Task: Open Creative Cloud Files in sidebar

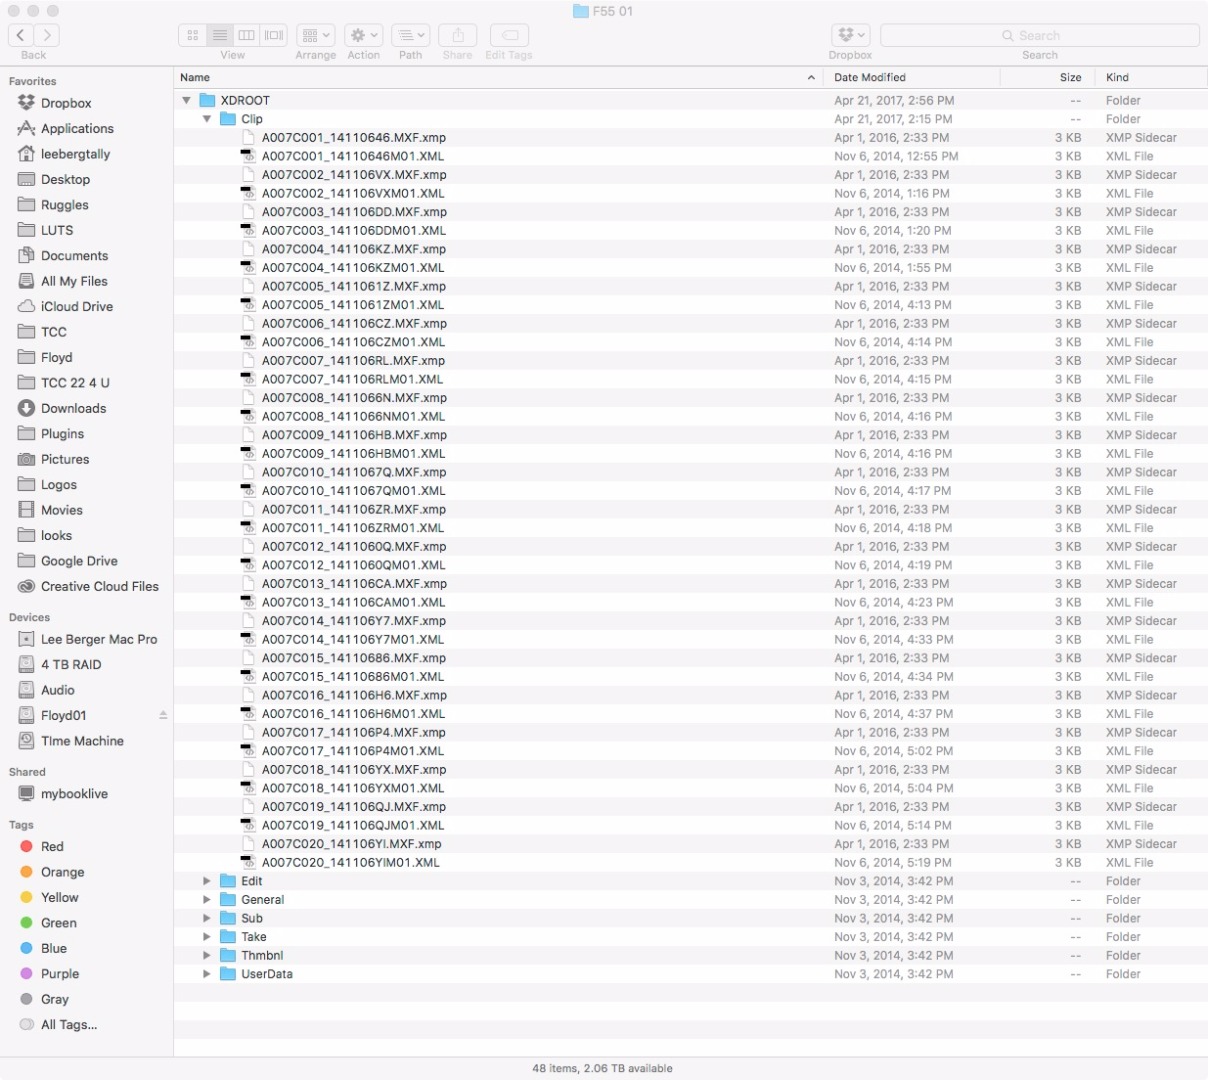Action: (x=99, y=586)
